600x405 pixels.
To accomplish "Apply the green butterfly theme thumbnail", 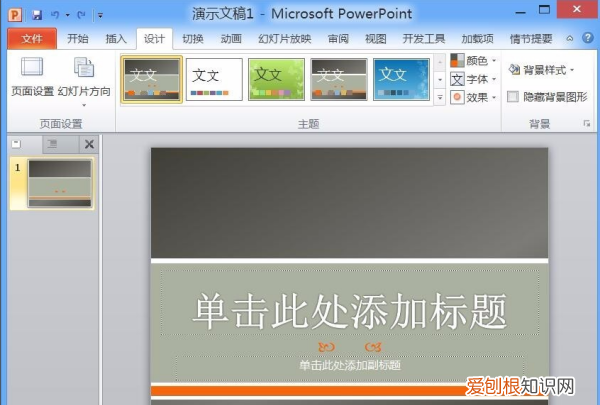I will (x=276, y=79).
